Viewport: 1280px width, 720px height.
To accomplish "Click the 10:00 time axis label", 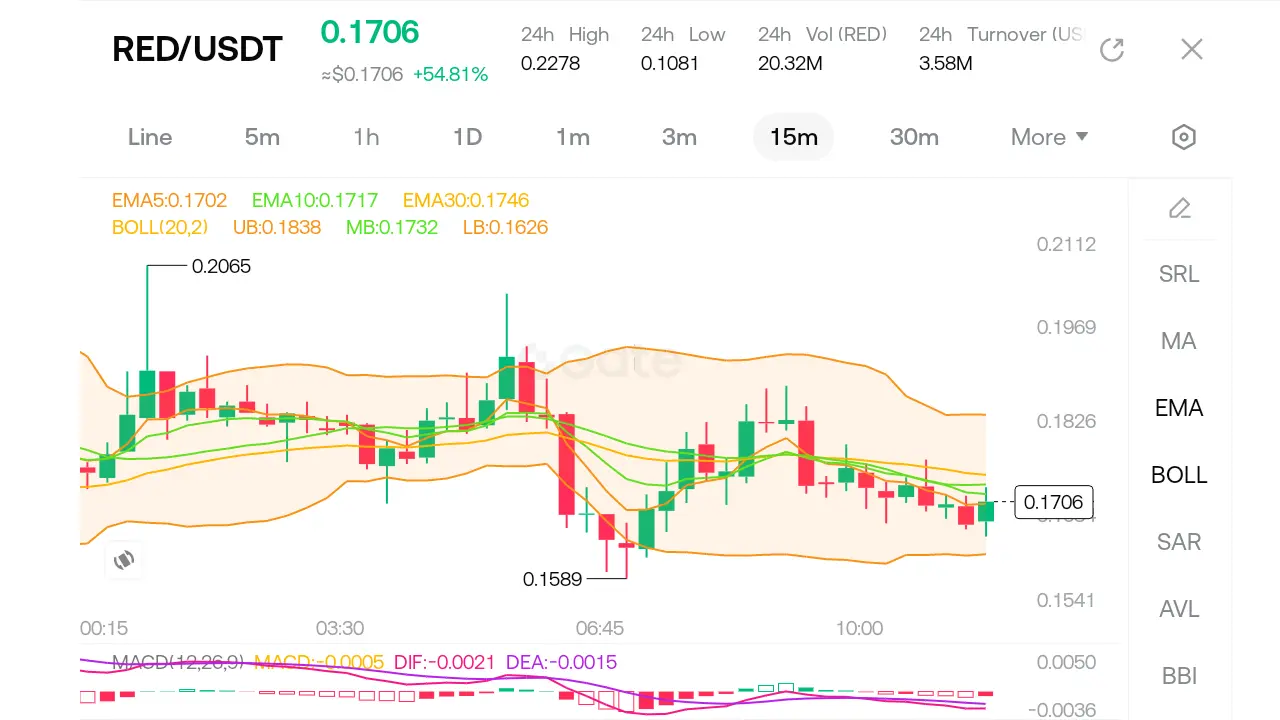I will (859, 628).
